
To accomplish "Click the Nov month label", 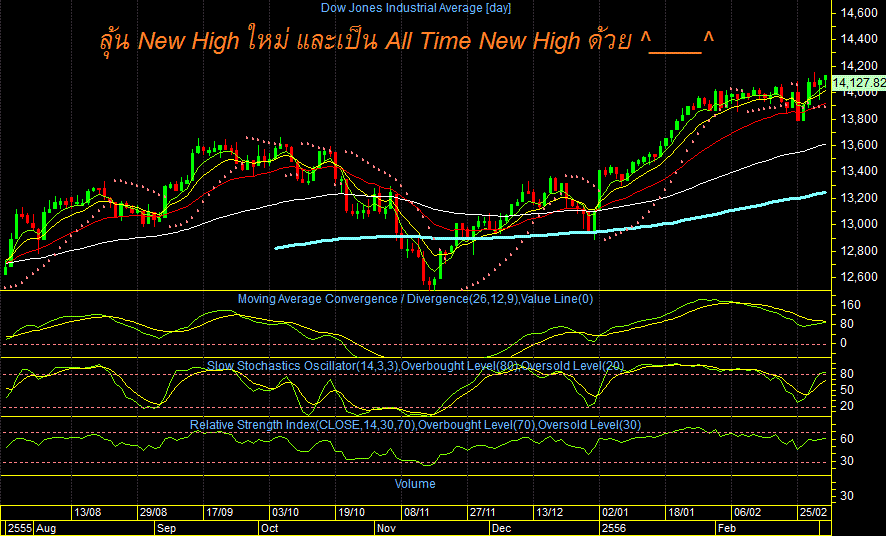I will tap(386, 529).
